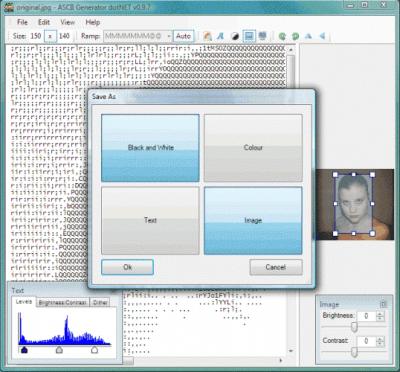The width and height of the screenshot is (400, 372).
Task: Rotate image with second green arrow
Action: (x=295, y=36)
